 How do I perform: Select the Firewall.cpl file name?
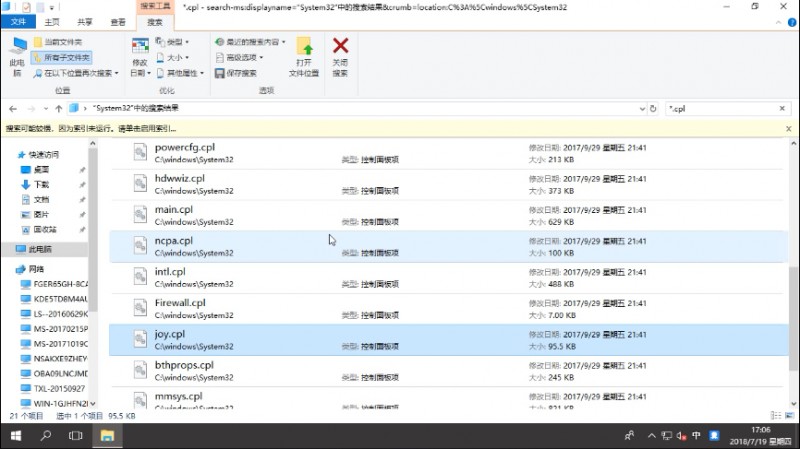[180, 303]
